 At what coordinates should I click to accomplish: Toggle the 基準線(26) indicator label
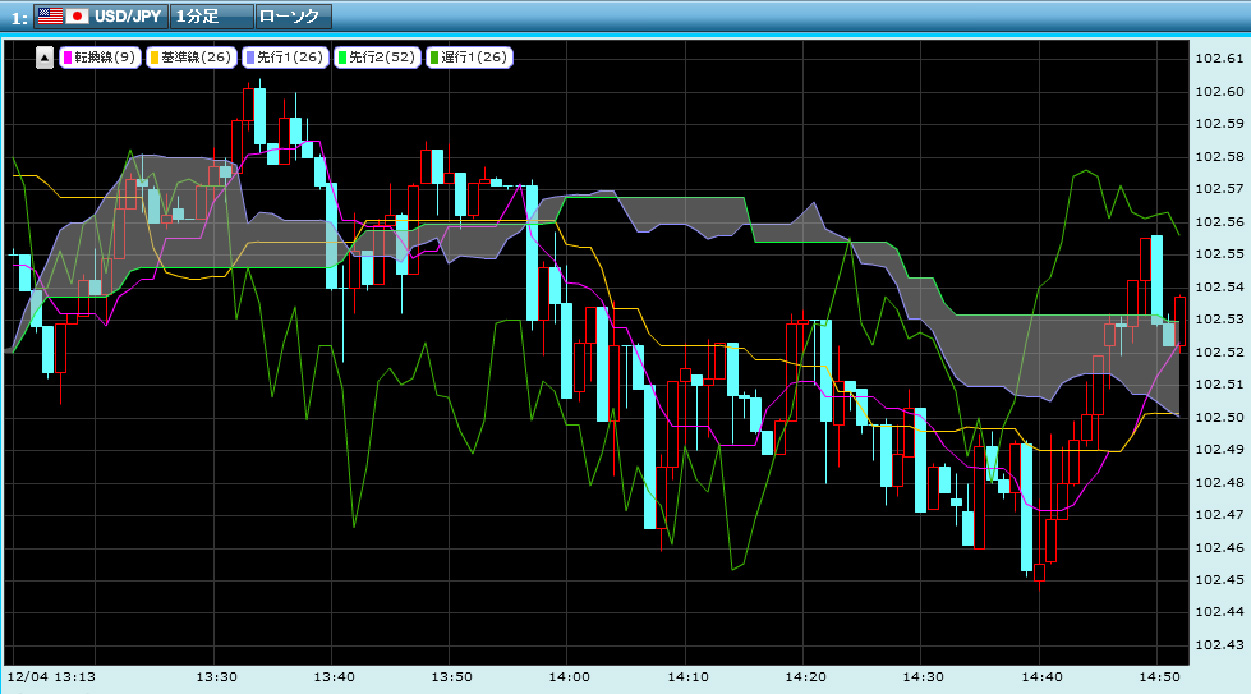pyautogui.click(x=190, y=57)
